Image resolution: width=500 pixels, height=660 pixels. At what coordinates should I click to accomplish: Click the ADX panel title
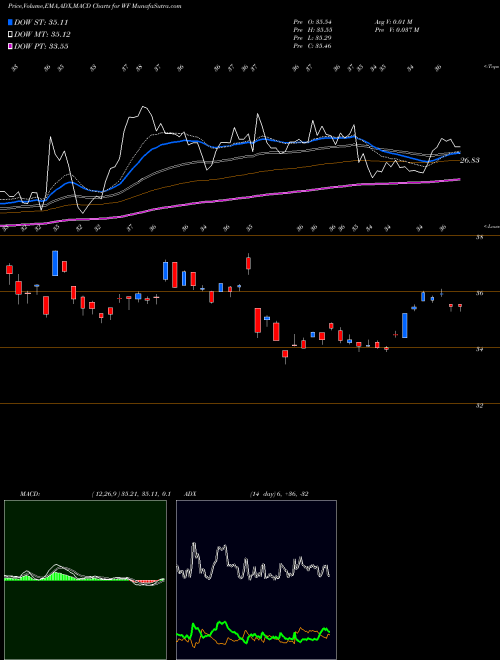[x=190, y=494]
